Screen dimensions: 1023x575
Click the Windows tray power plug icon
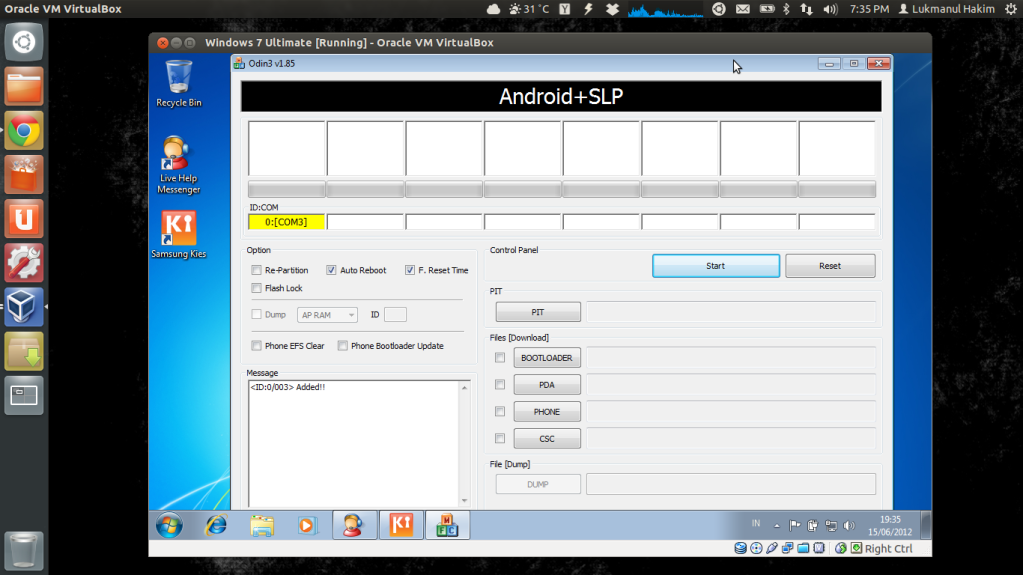[x=812, y=525]
